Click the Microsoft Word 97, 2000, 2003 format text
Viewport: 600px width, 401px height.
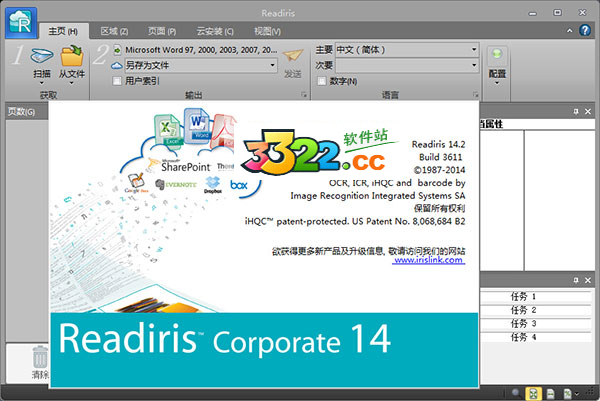(x=201, y=50)
